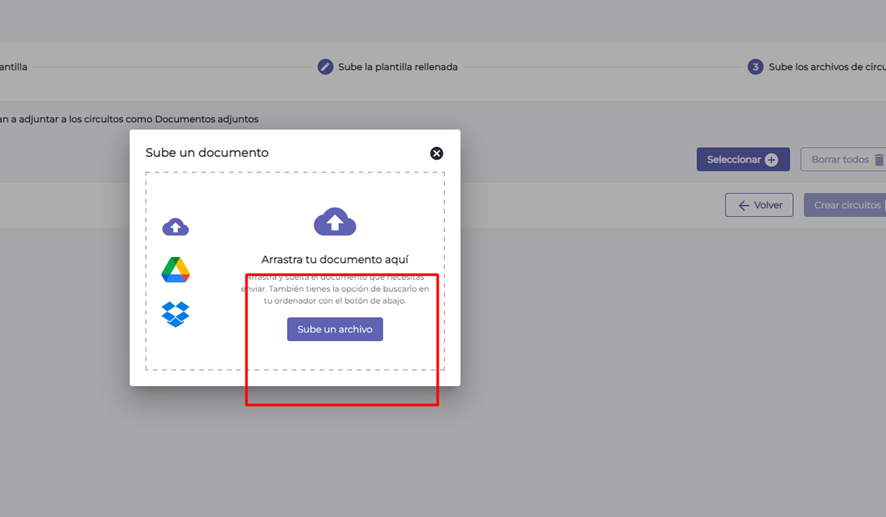Select the Sube la plantilla rellenada step
Screen dimensions: 886x517
388,67
